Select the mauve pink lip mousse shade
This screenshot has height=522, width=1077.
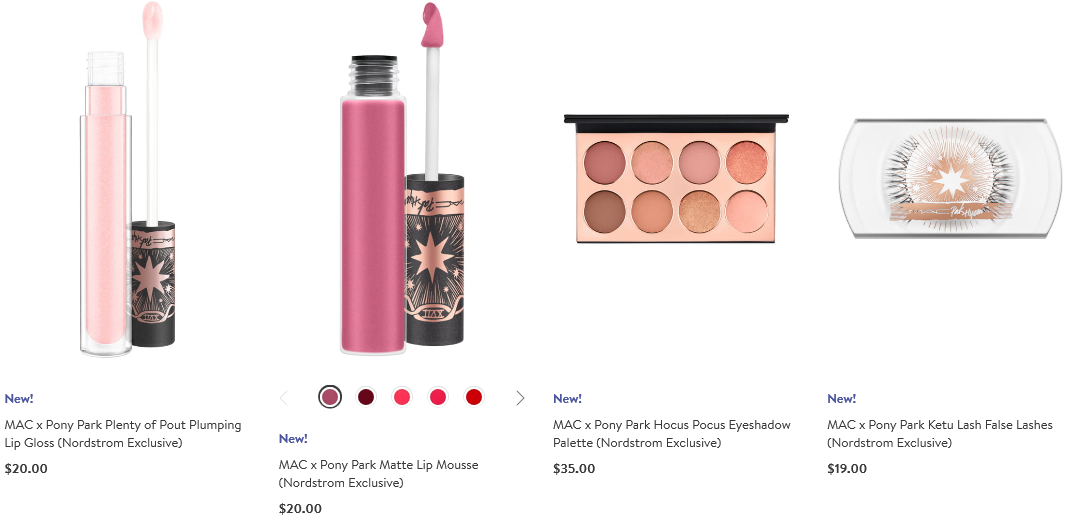tap(330, 397)
